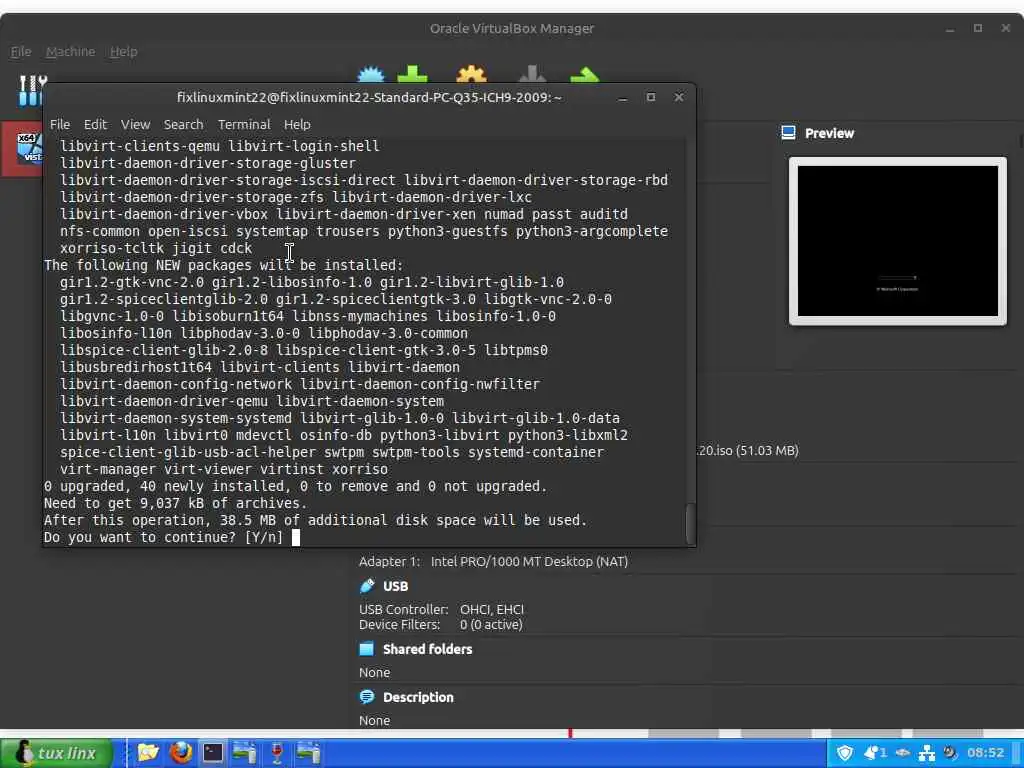The width and height of the screenshot is (1024, 768).
Task: Open the terminal's File menu
Action: [x=59, y=124]
